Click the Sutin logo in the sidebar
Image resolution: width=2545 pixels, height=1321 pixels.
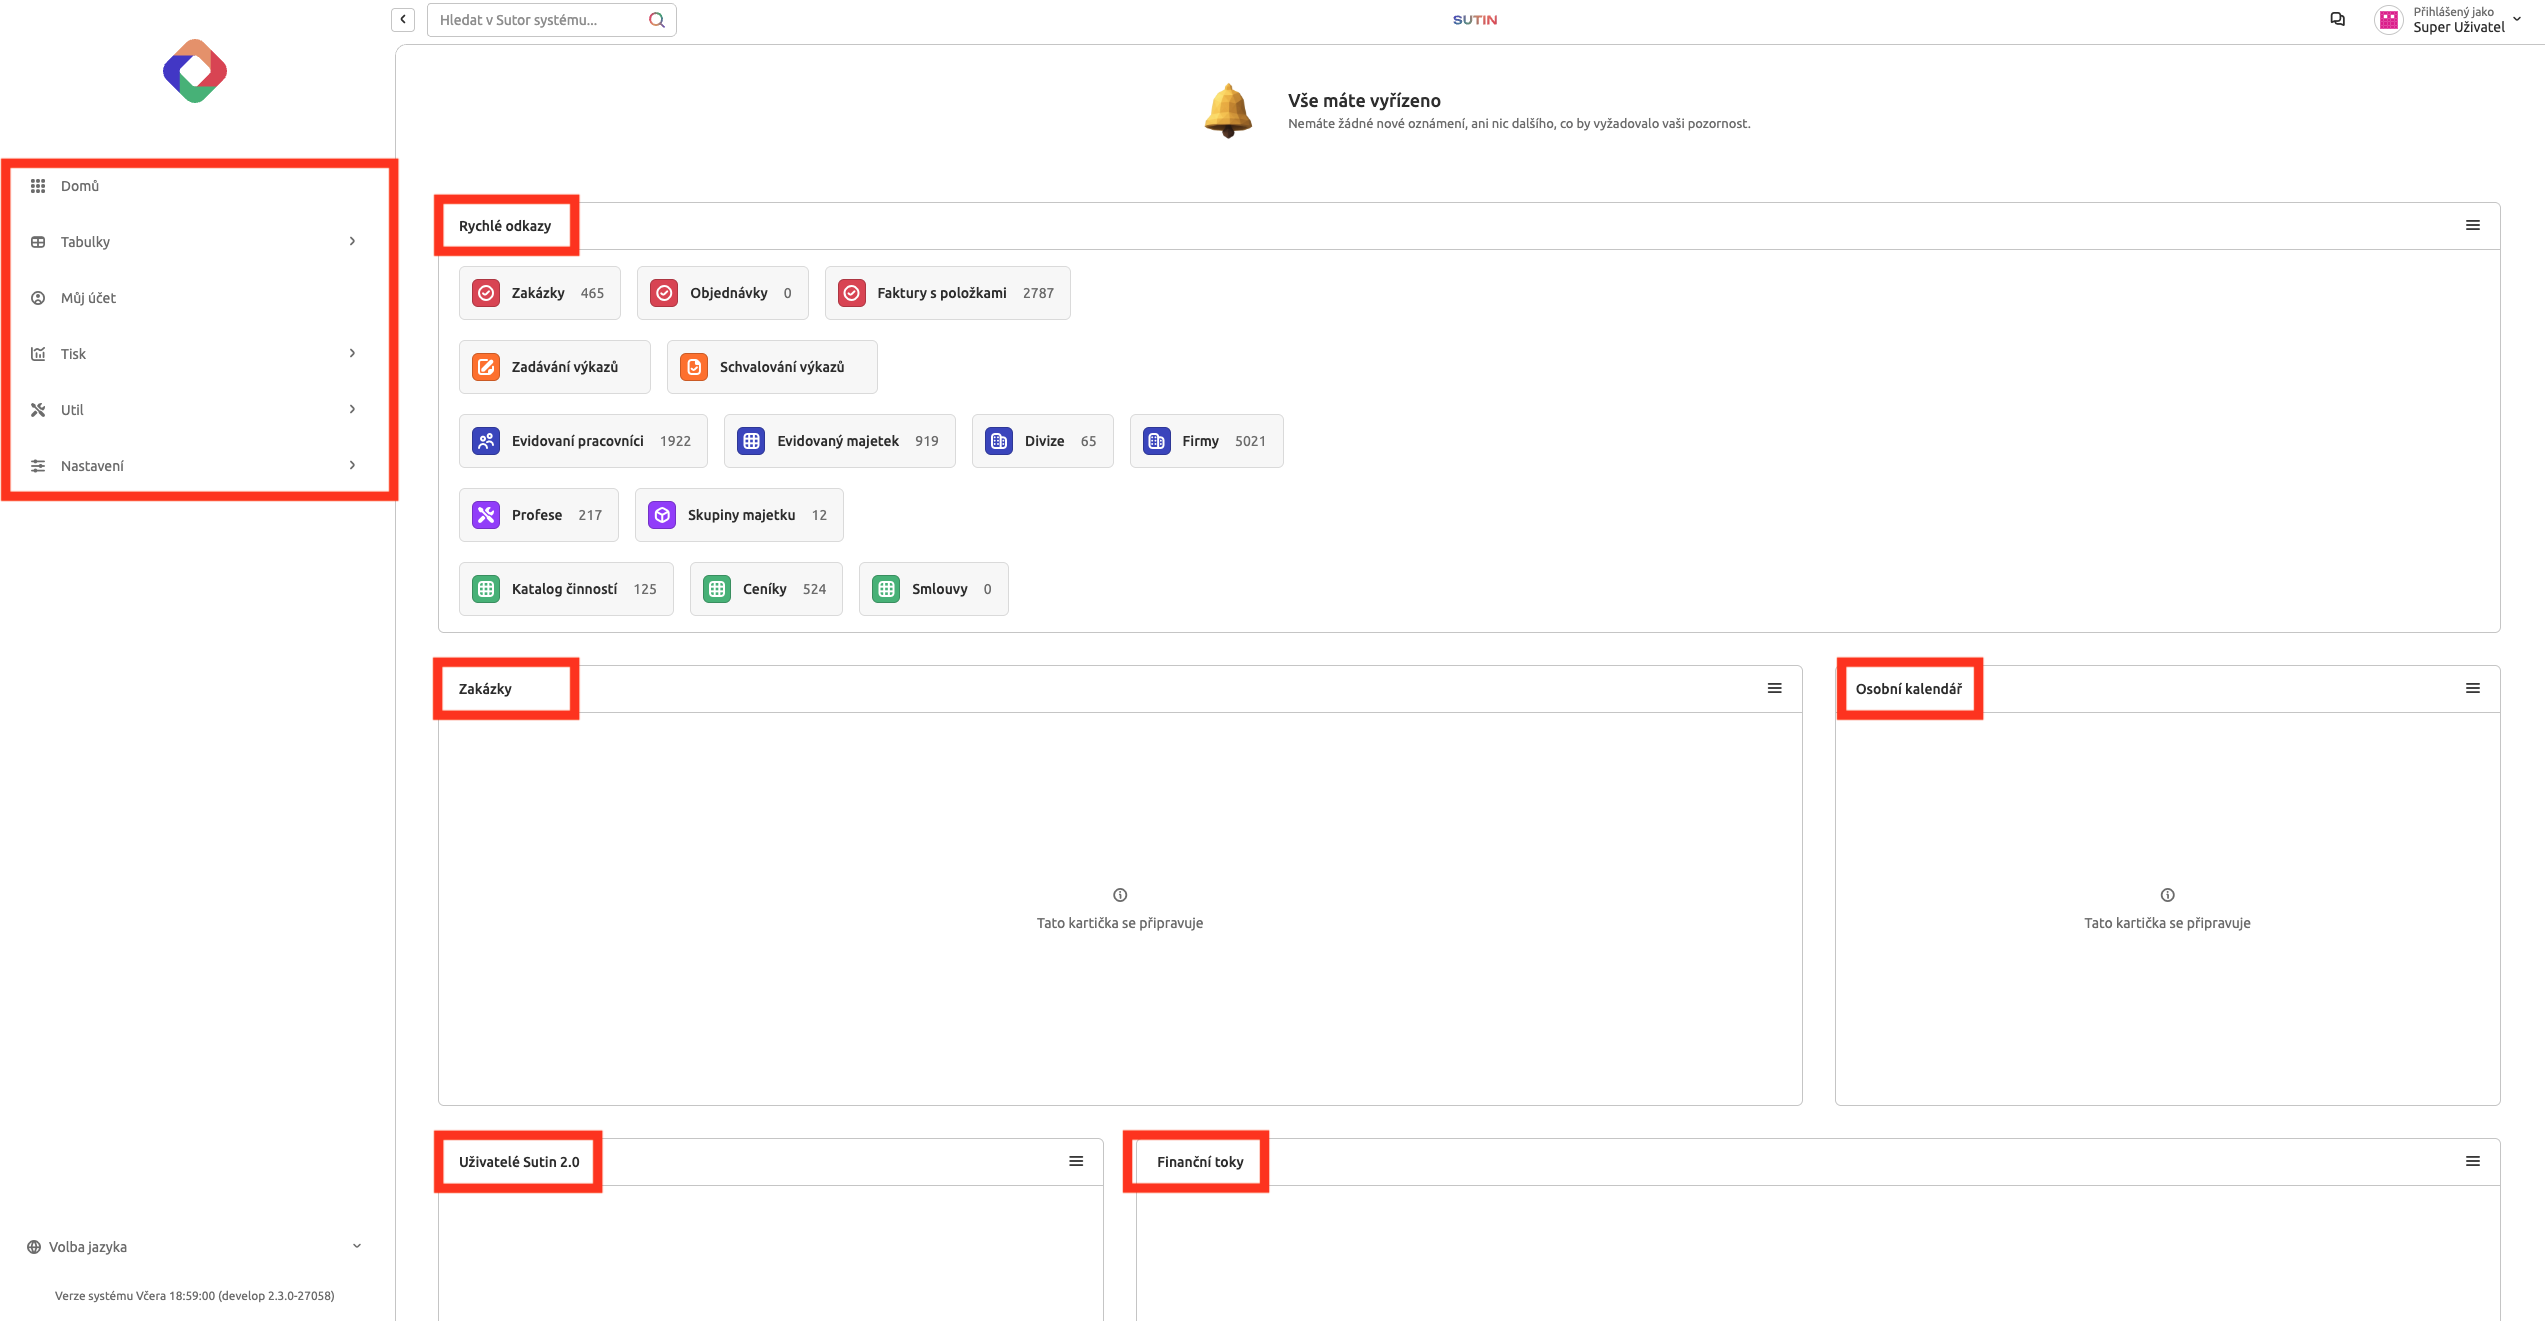pyautogui.click(x=195, y=71)
